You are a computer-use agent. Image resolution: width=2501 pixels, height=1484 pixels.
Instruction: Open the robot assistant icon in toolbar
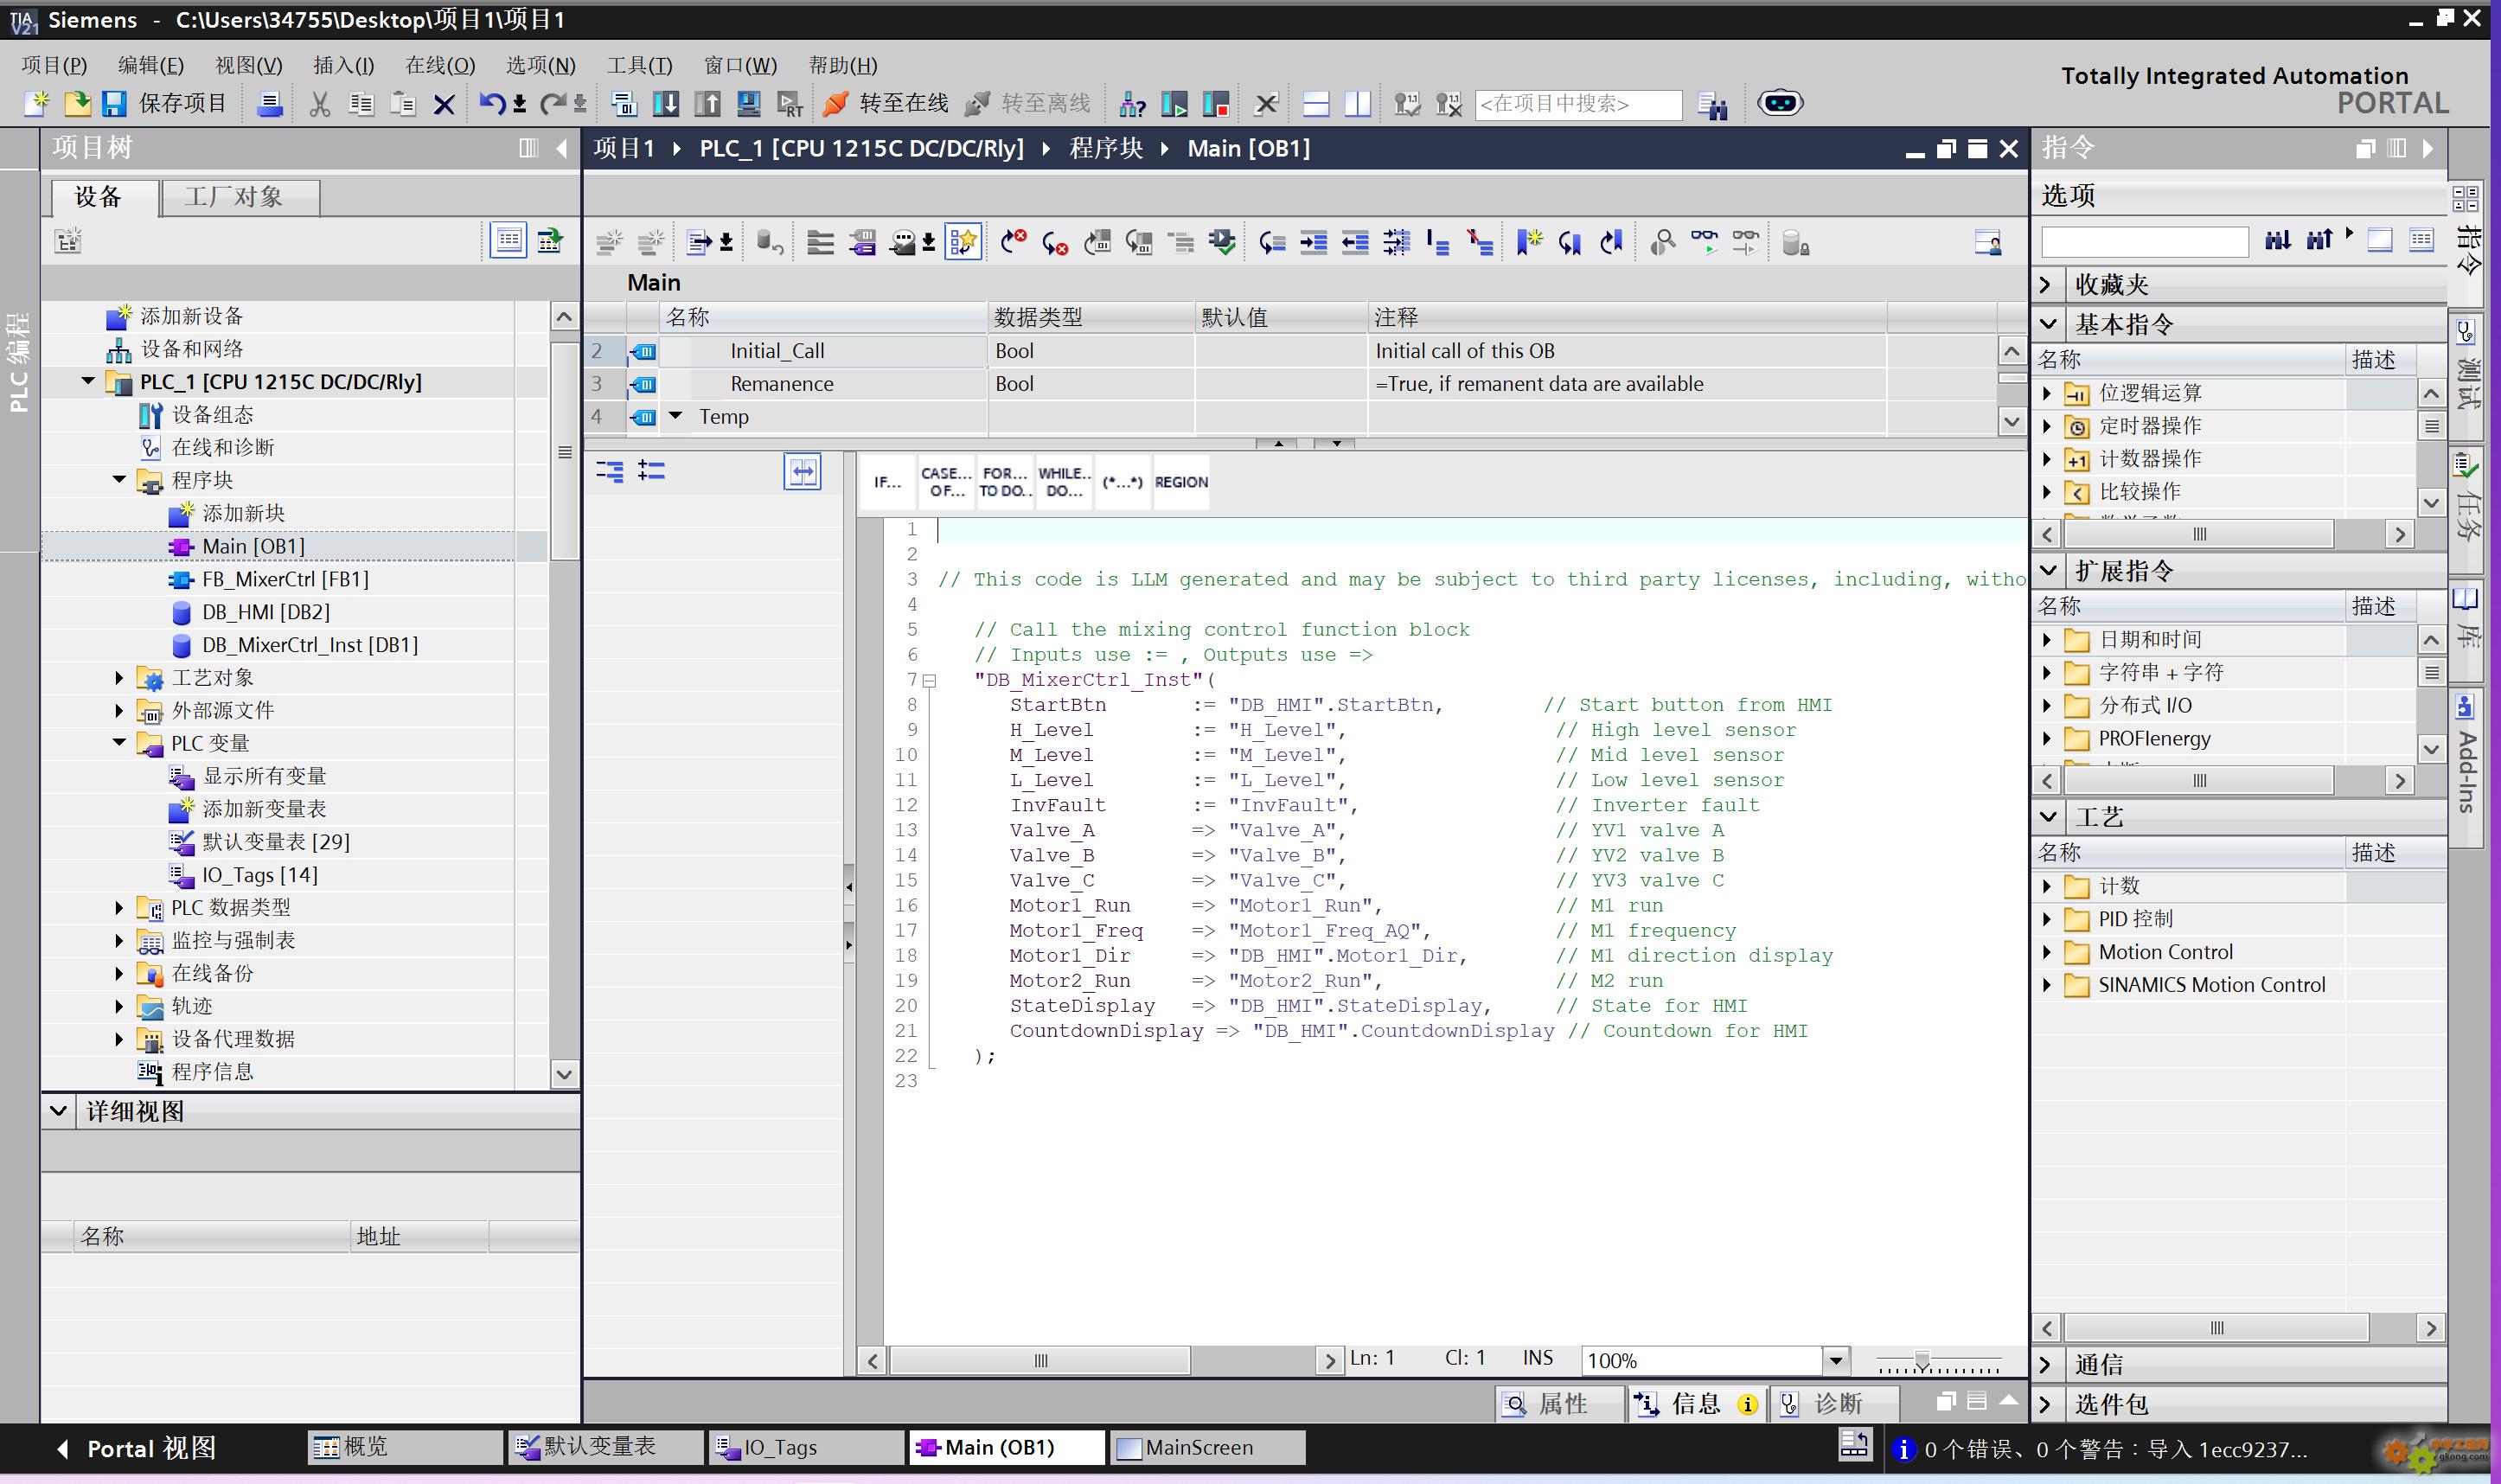click(x=1780, y=103)
